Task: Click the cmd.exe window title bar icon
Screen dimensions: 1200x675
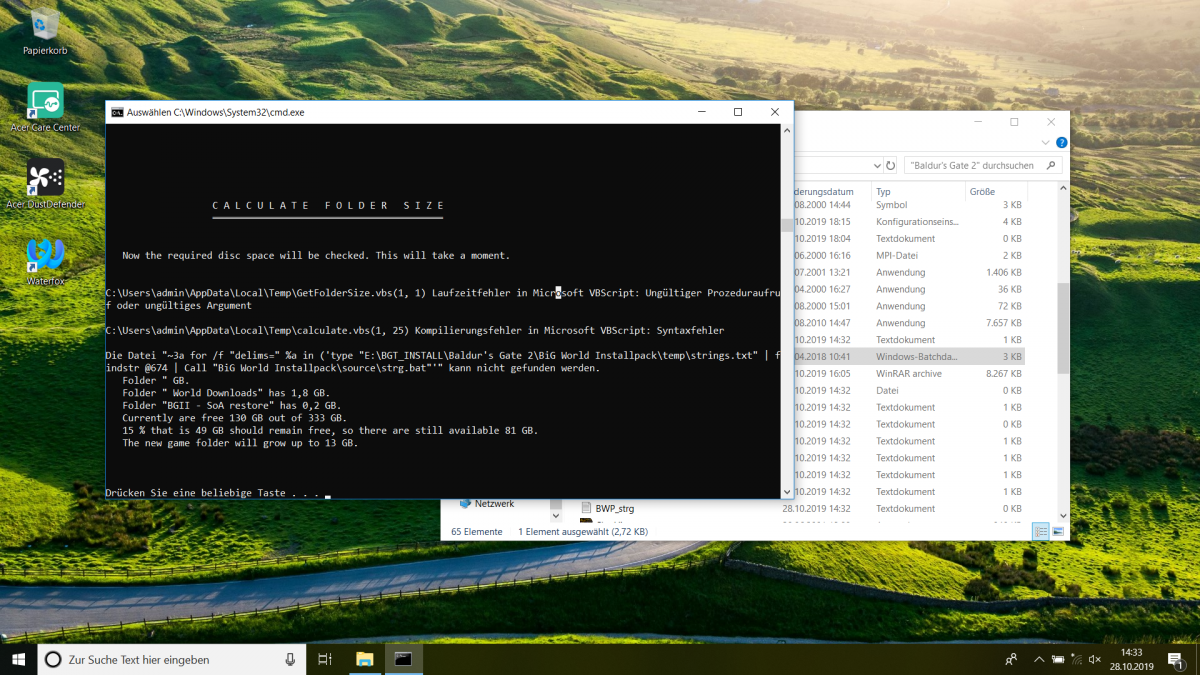Action: pyautogui.click(x=117, y=112)
